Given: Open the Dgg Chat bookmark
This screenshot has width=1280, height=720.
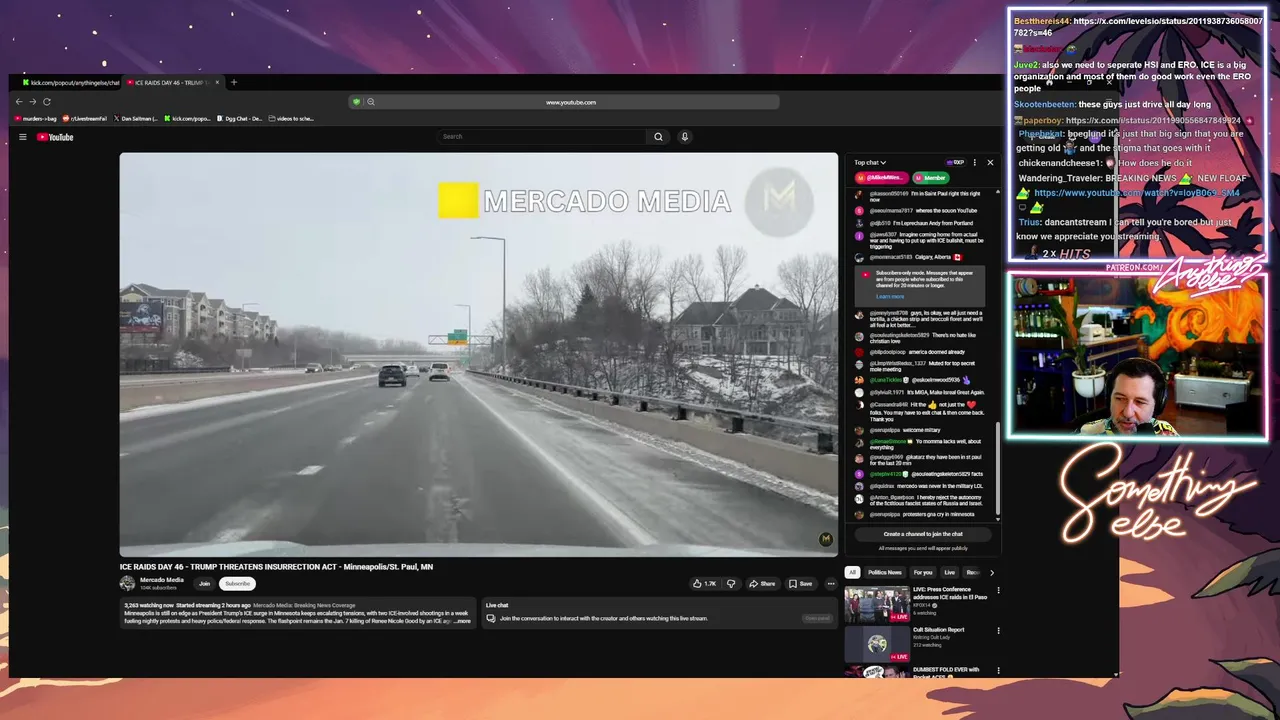Looking at the screenshot, I should pos(240,118).
